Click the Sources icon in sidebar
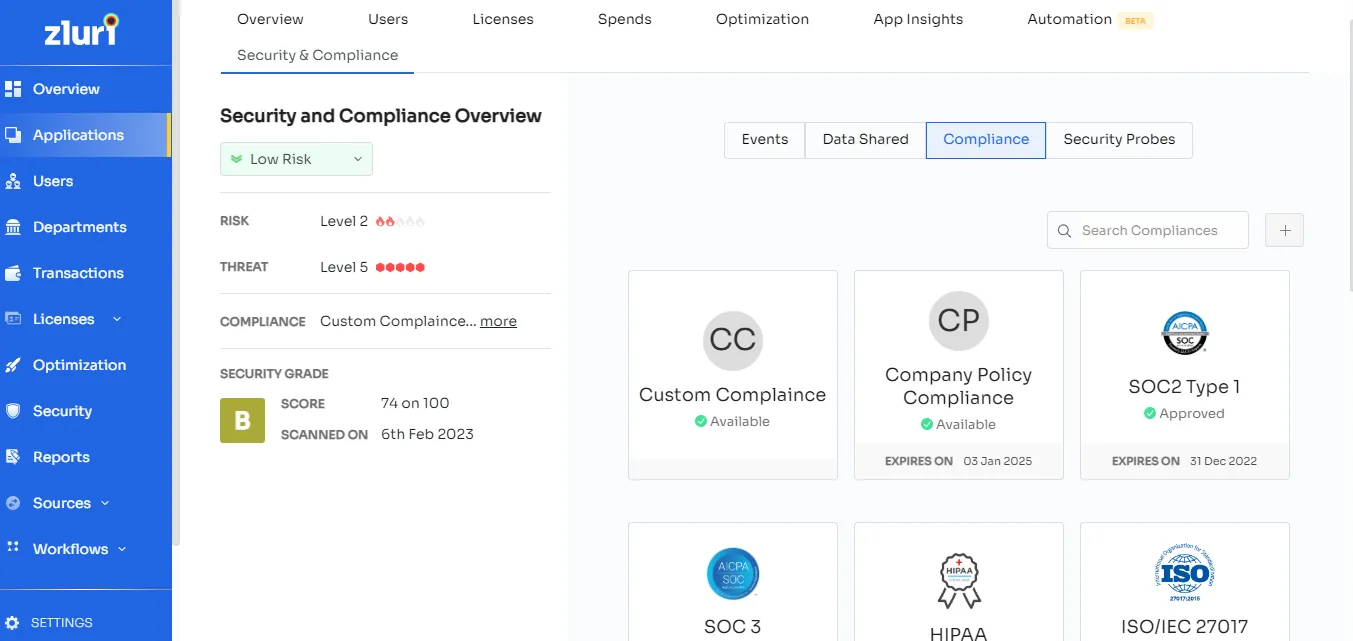 pyautogui.click(x=13, y=503)
